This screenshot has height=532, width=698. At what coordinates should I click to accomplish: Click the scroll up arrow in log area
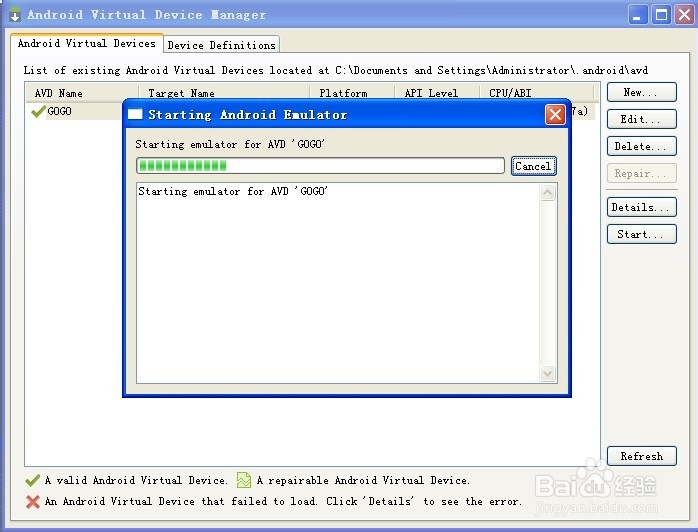coord(547,193)
